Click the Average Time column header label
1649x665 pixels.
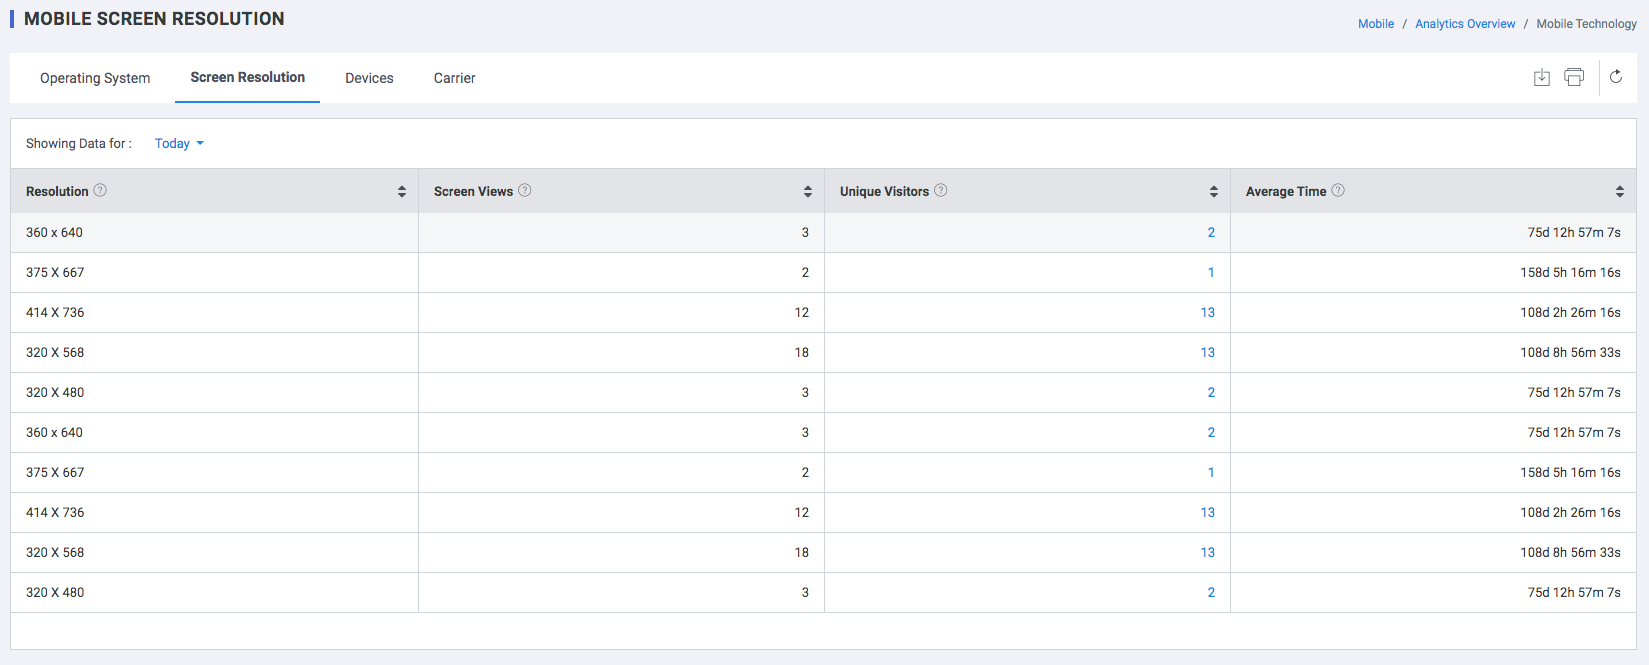tap(1286, 191)
